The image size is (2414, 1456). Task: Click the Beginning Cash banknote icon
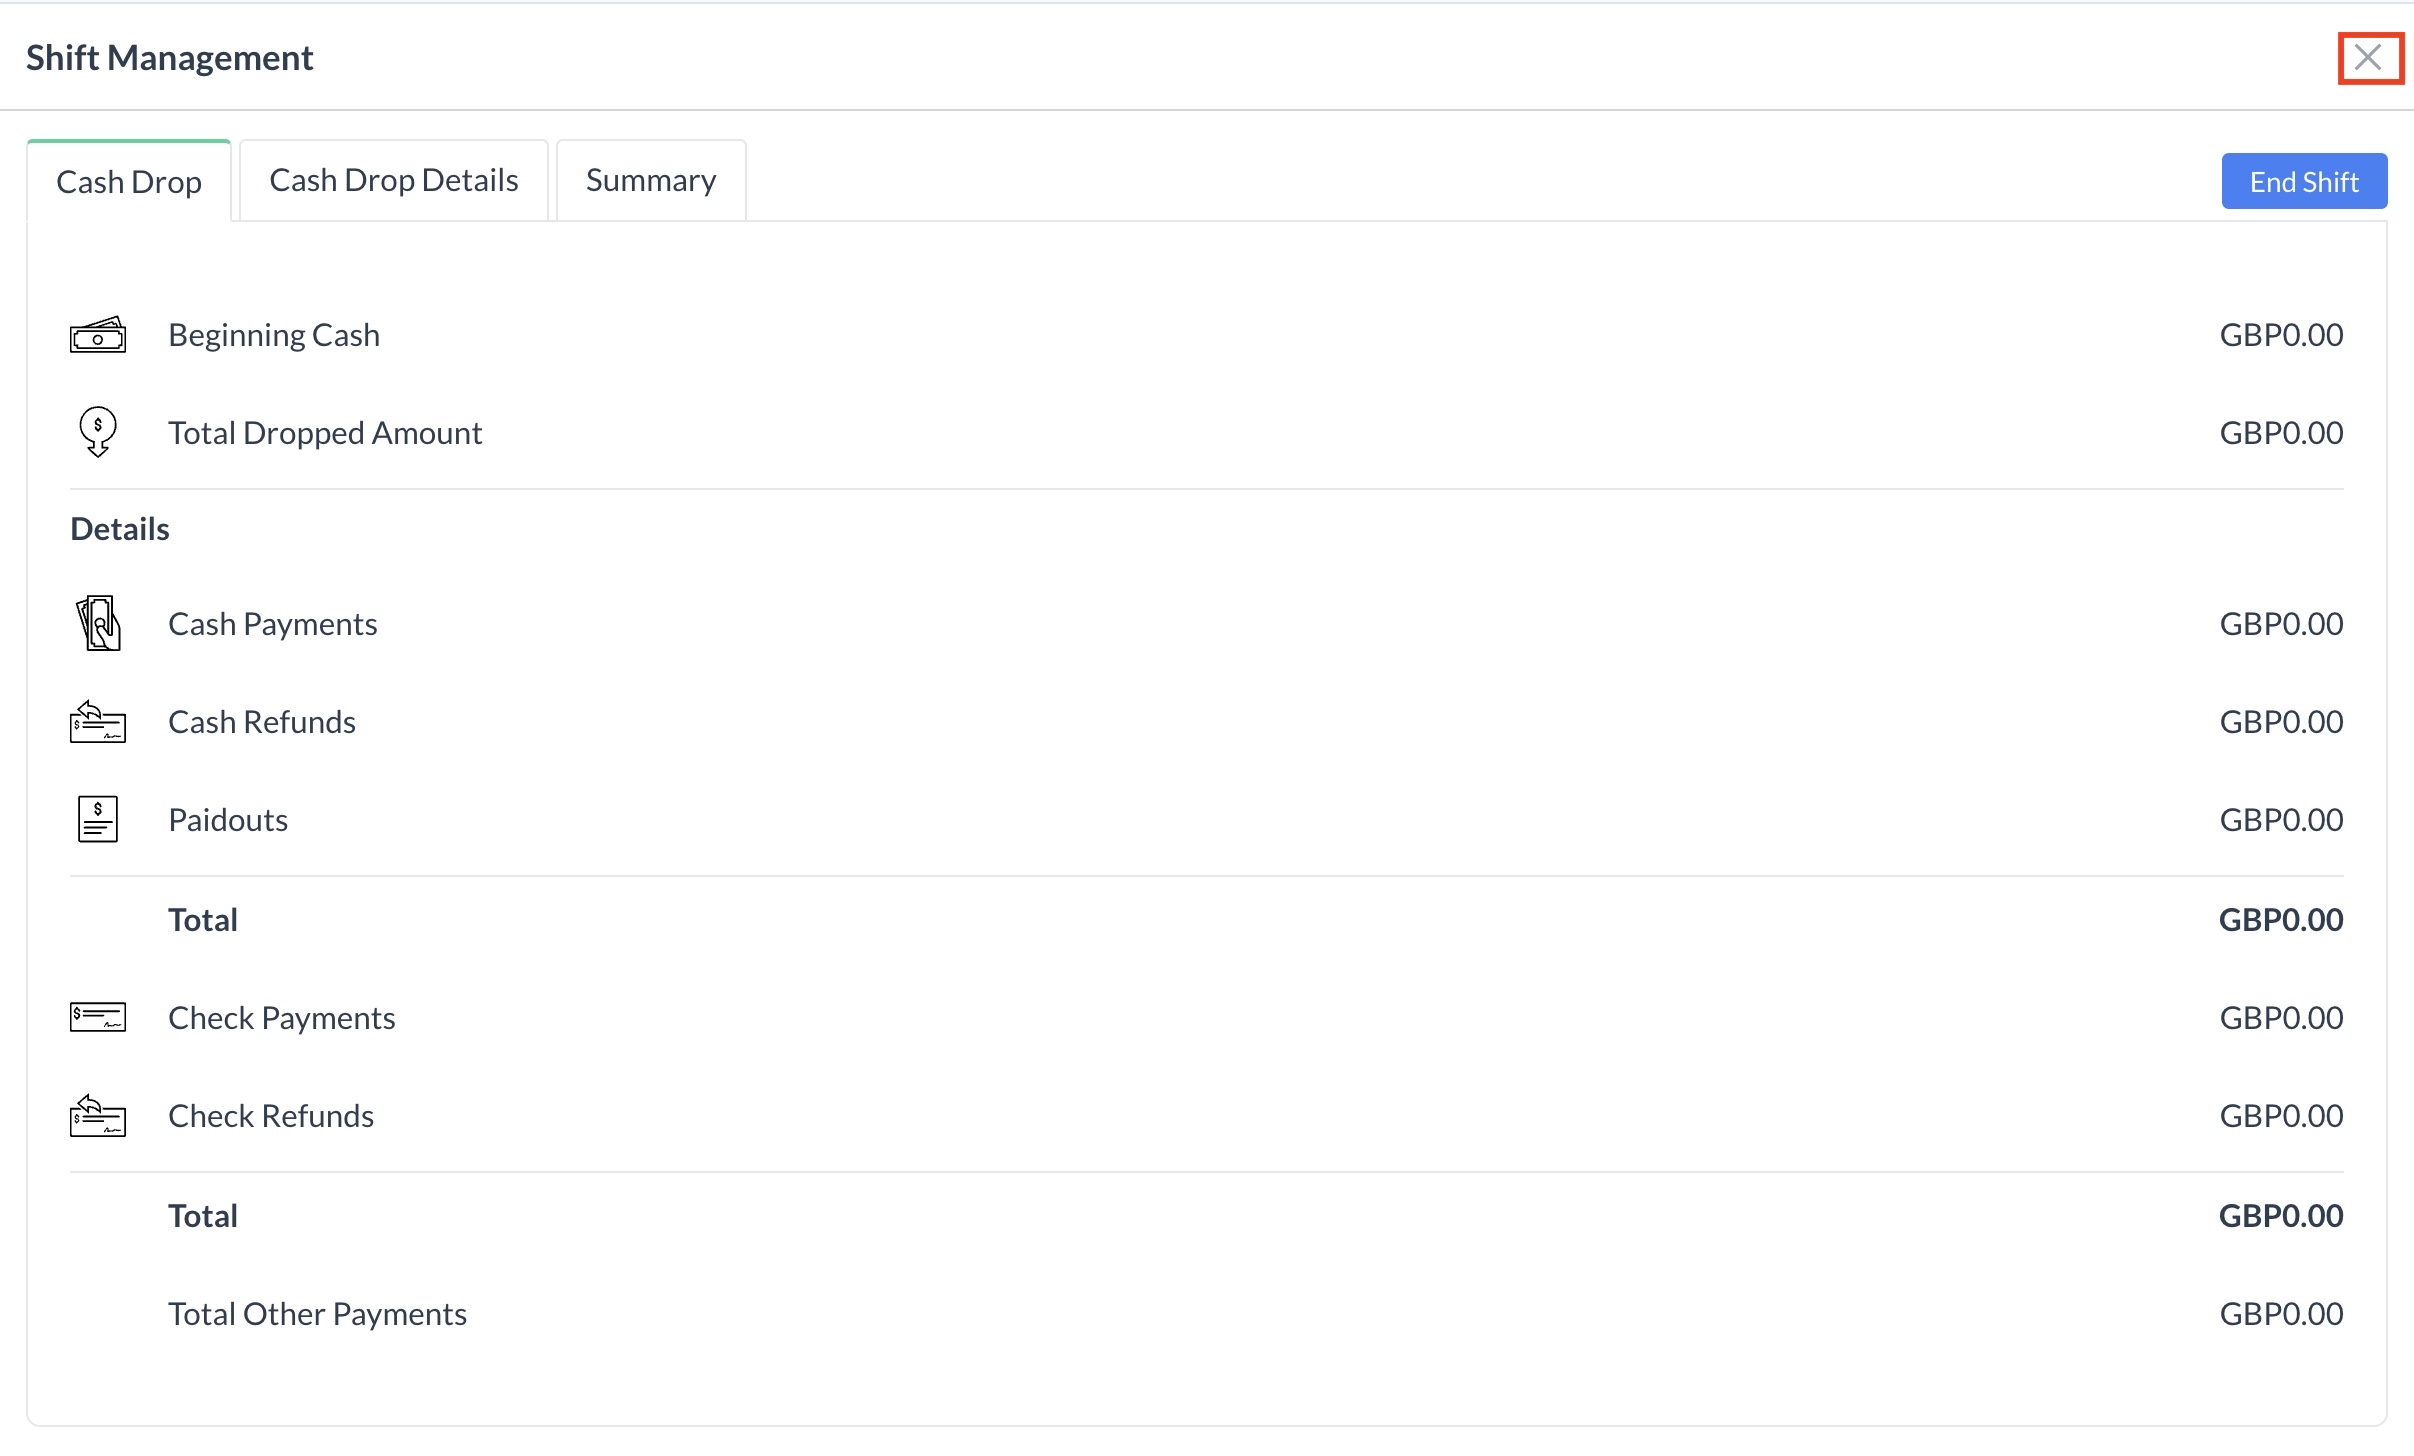[x=97, y=335]
